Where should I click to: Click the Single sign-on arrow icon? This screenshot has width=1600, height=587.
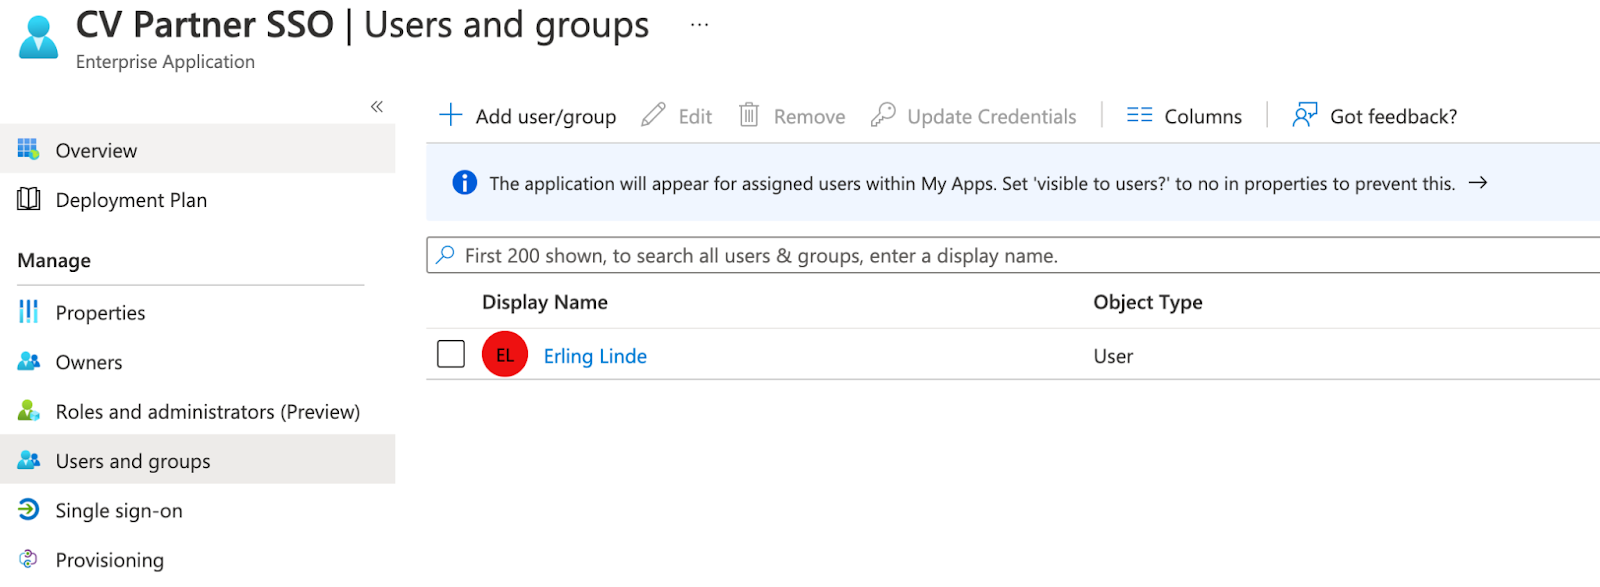coord(28,509)
